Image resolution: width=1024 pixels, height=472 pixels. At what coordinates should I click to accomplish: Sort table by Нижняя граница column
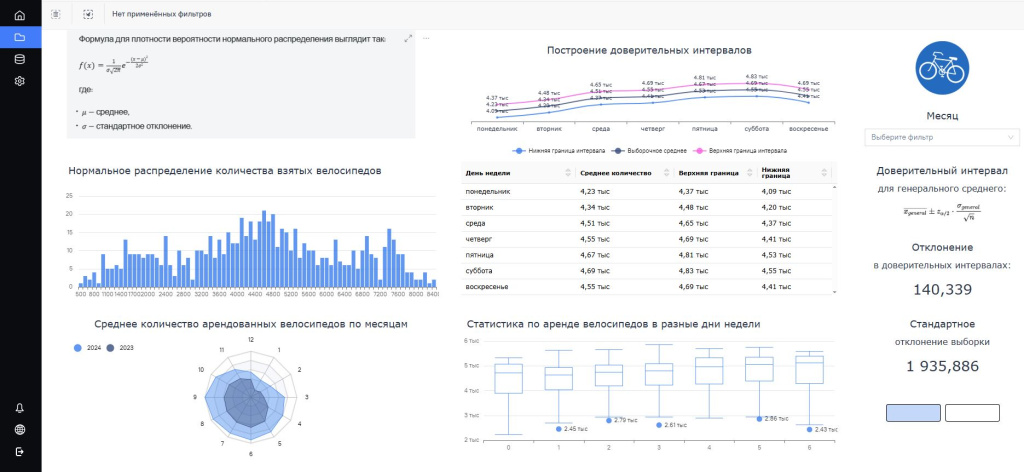pyautogui.click(x=826, y=173)
